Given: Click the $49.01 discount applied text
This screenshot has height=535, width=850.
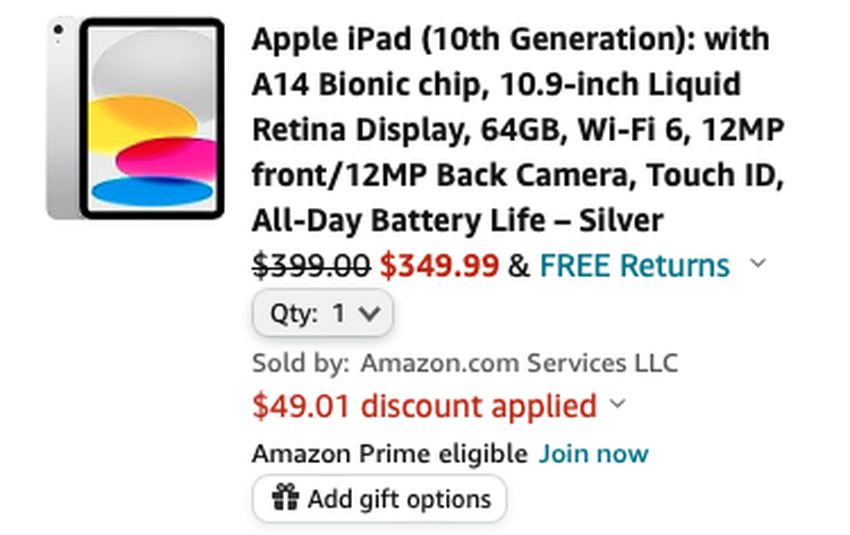Looking at the screenshot, I should (x=424, y=406).
